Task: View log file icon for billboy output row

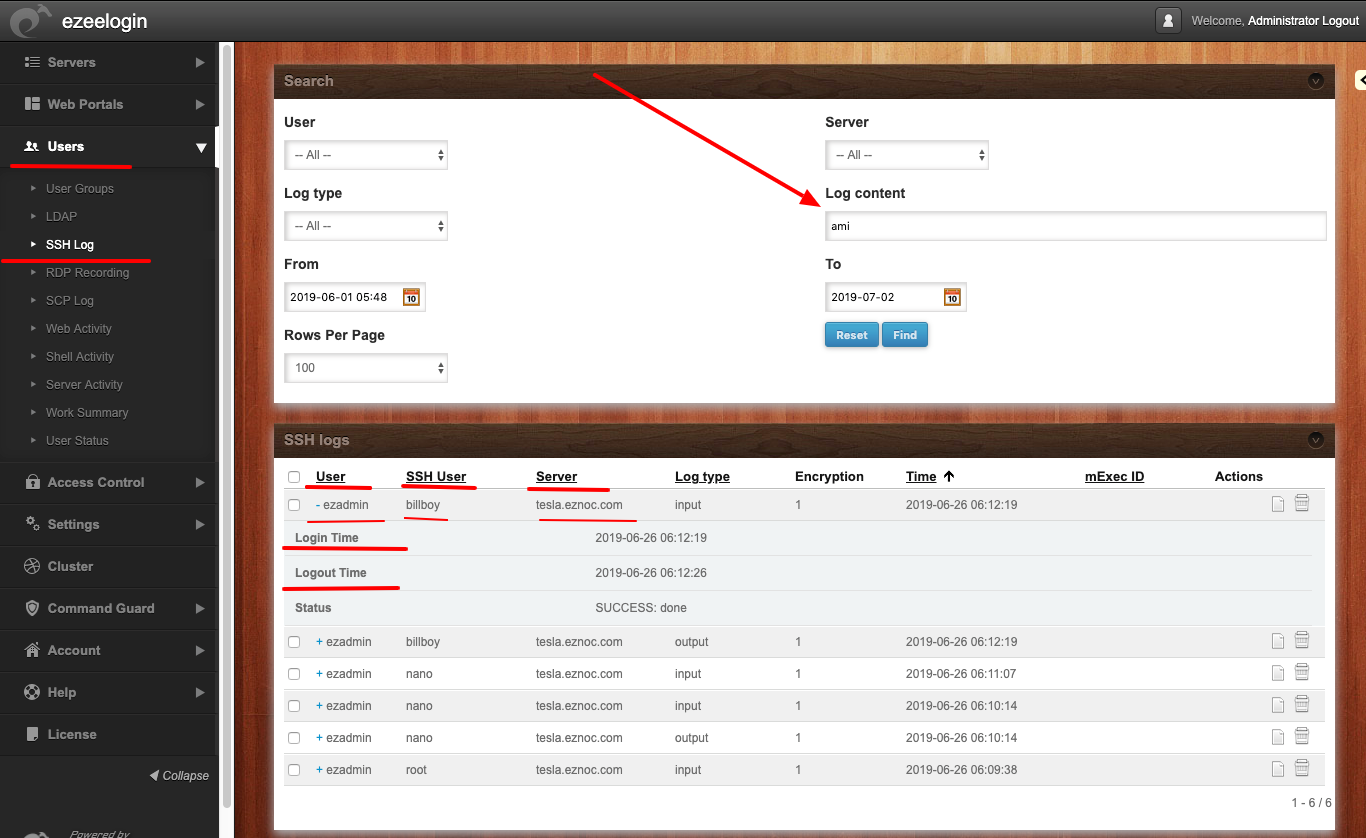Action: (x=1278, y=641)
